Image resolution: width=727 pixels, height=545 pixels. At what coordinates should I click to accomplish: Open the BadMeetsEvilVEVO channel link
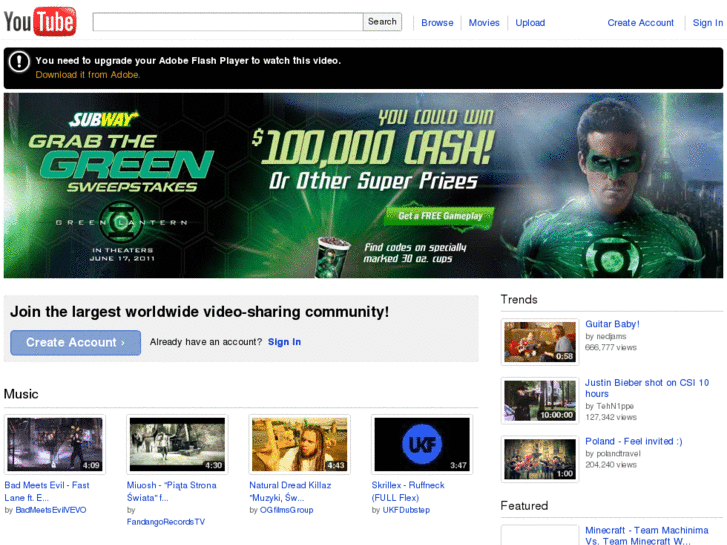point(51,510)
